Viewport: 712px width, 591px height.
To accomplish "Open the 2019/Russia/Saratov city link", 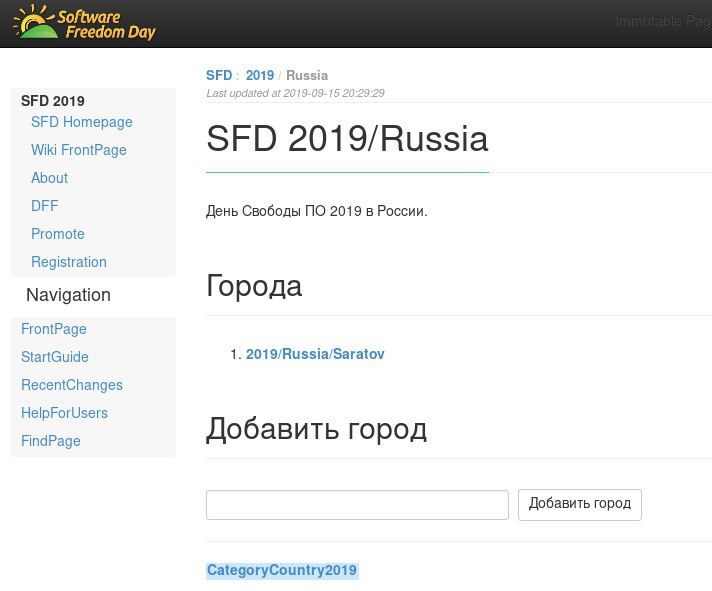I will [315, 354].
